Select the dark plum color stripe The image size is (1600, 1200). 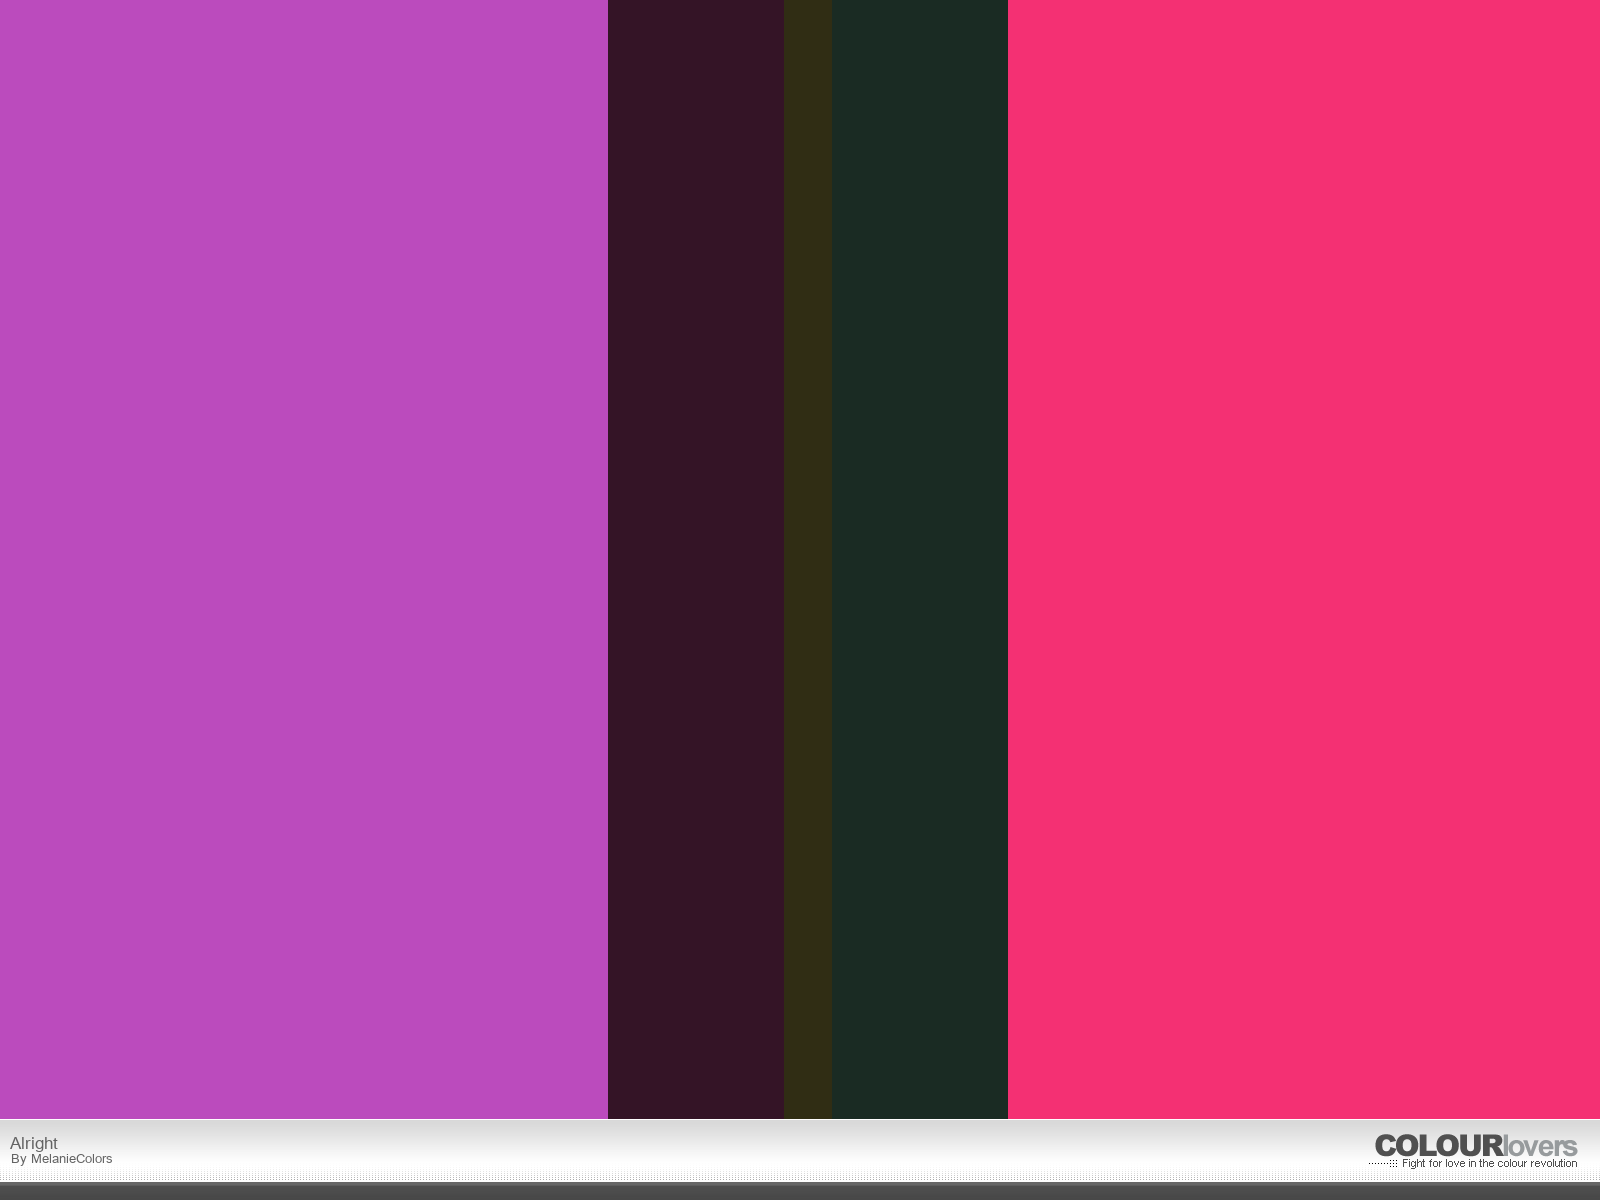coord(696,559)
